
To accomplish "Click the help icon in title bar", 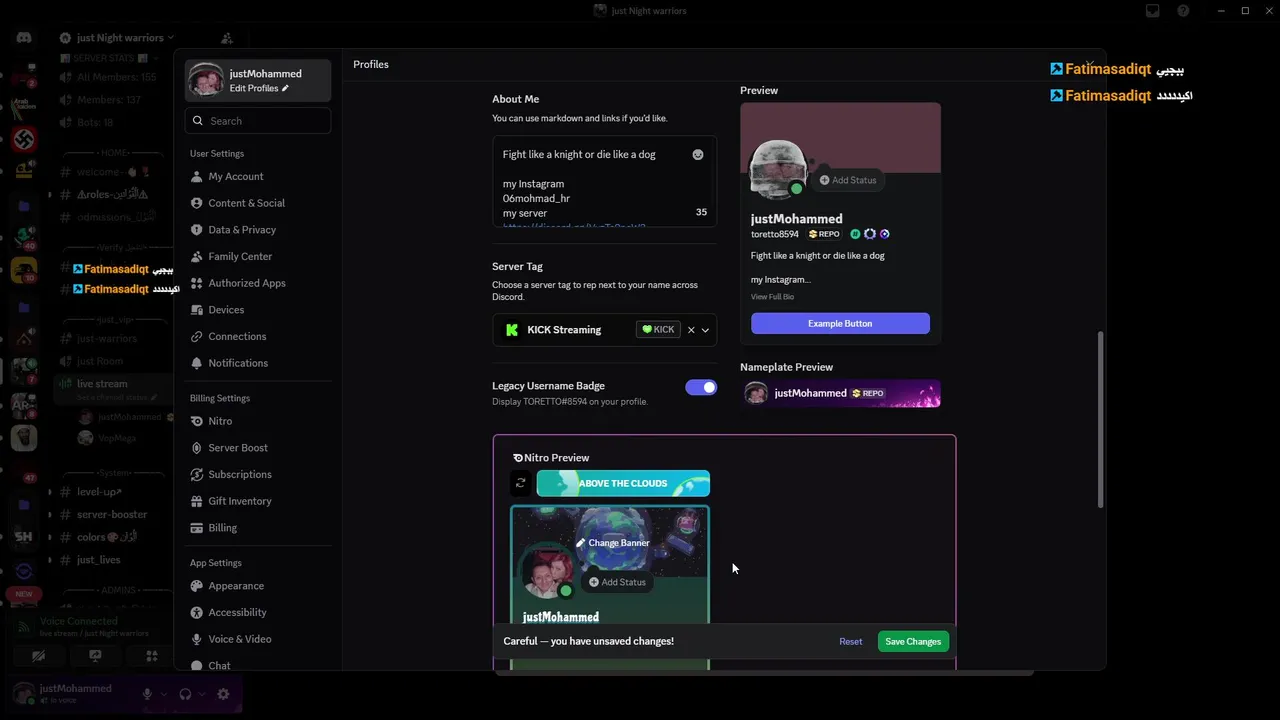I will click(1183, 11).
